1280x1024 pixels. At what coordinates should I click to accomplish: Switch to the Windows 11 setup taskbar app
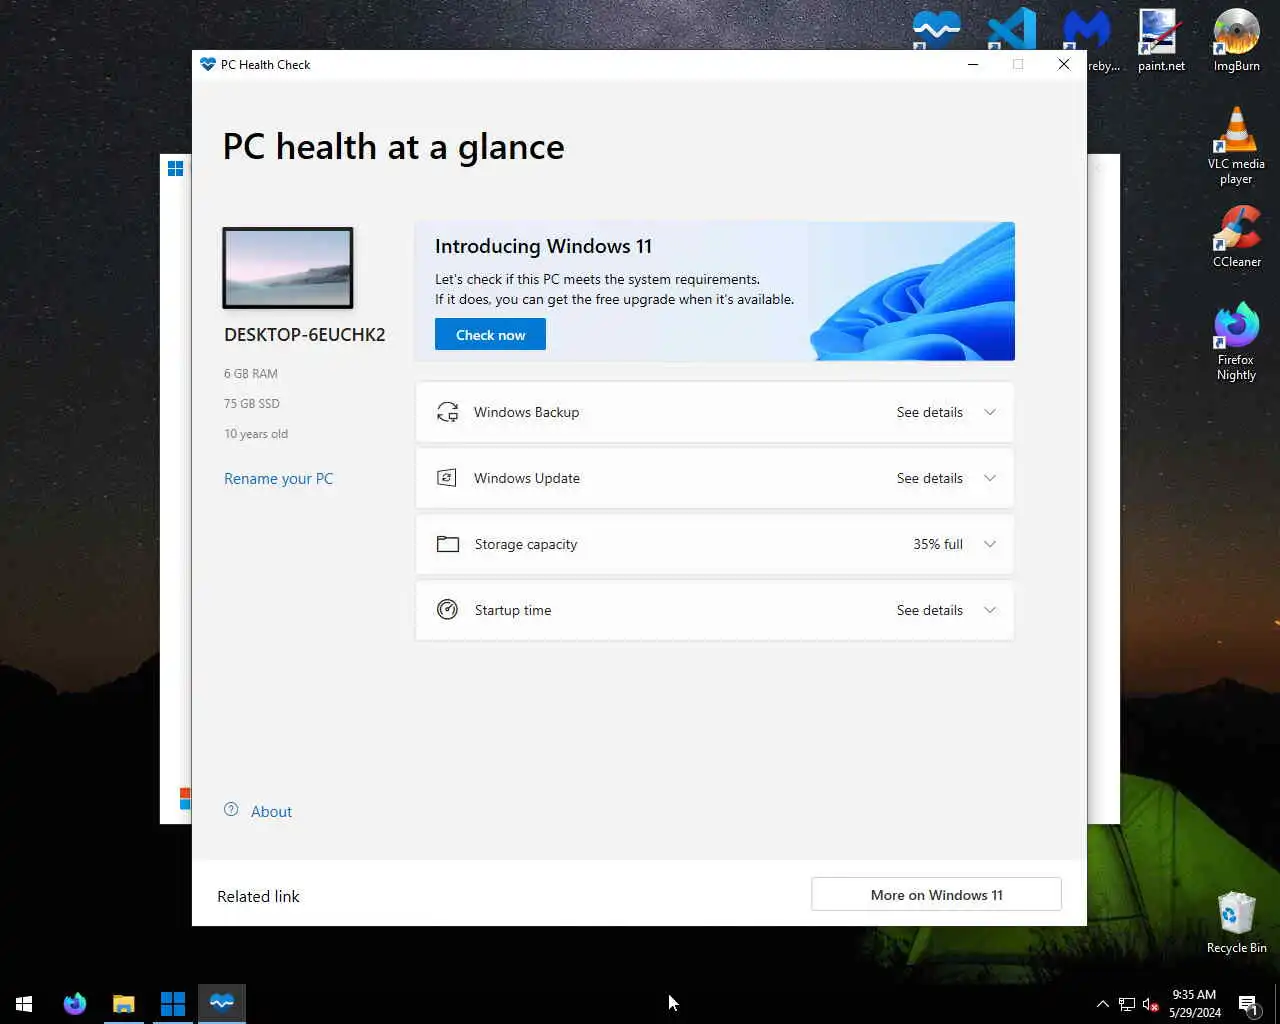coord(173,1003)
